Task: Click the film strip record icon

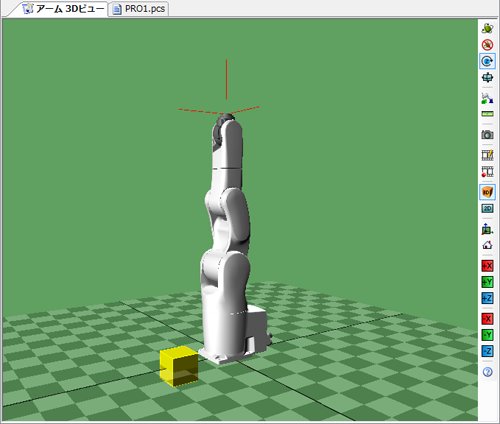Action: pyautogui.click(x=487, y=172)
